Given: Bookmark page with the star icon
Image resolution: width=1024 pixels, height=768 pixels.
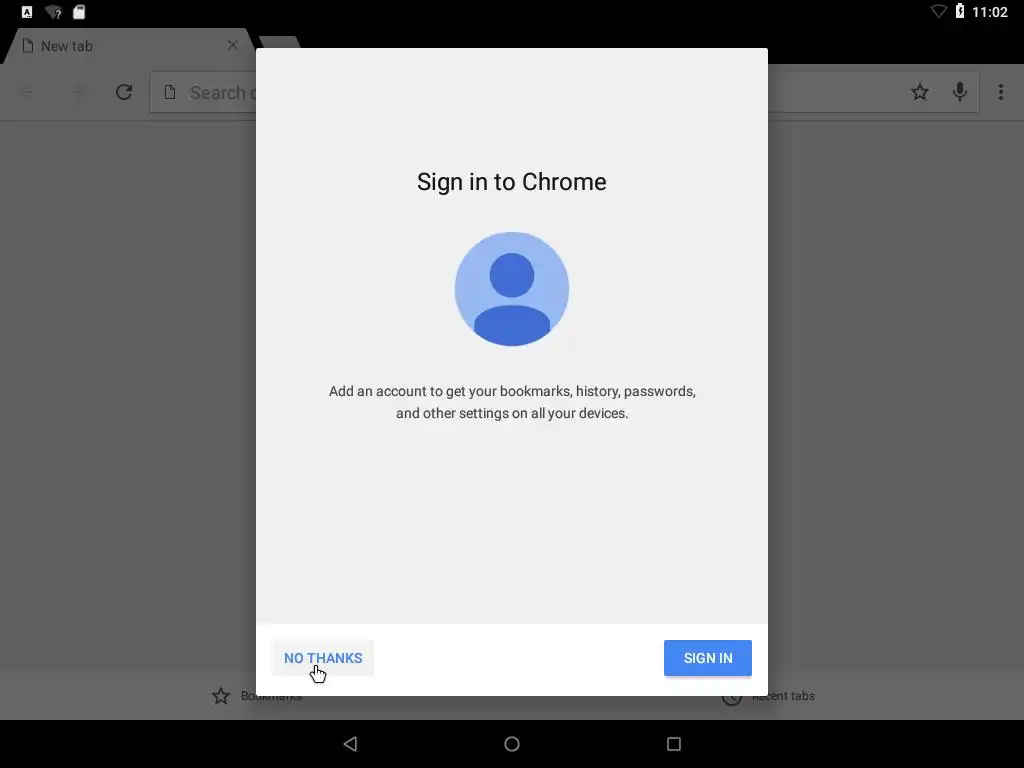Looking at the screenshot, I should click(x=920, y=92).
